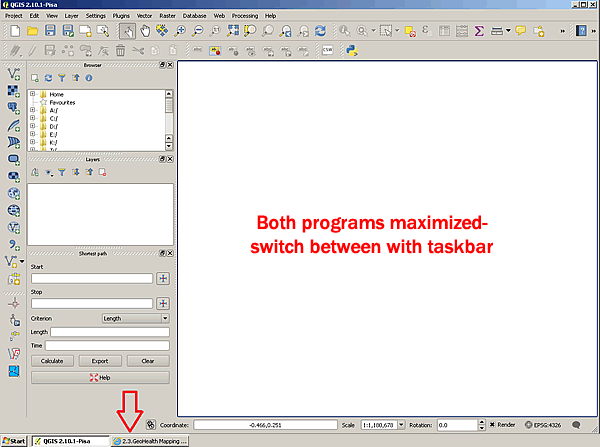Click the Calculate button

coord(52,361)
